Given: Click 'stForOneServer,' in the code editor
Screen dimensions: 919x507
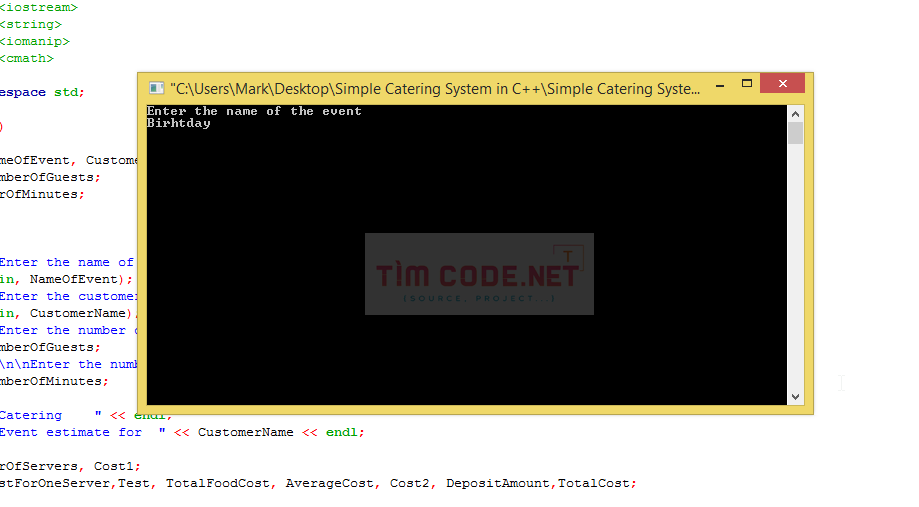Looking at the screenshot, I should tap(57, 484).
